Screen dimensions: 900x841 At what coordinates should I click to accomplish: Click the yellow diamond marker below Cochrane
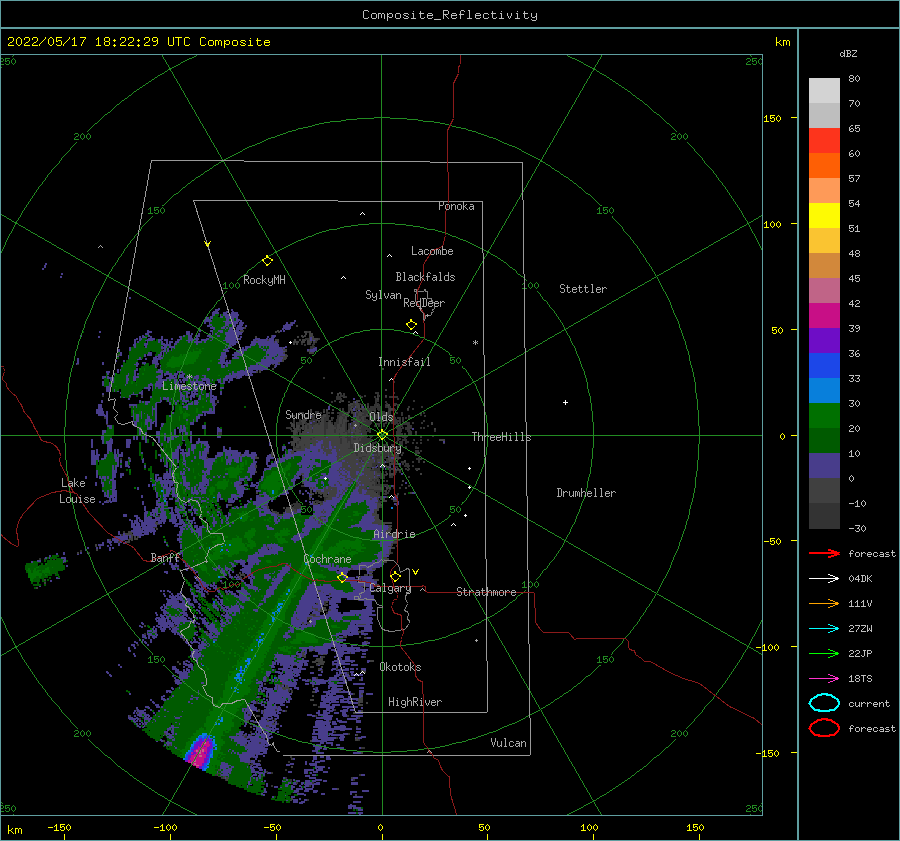tap(343, 578)
